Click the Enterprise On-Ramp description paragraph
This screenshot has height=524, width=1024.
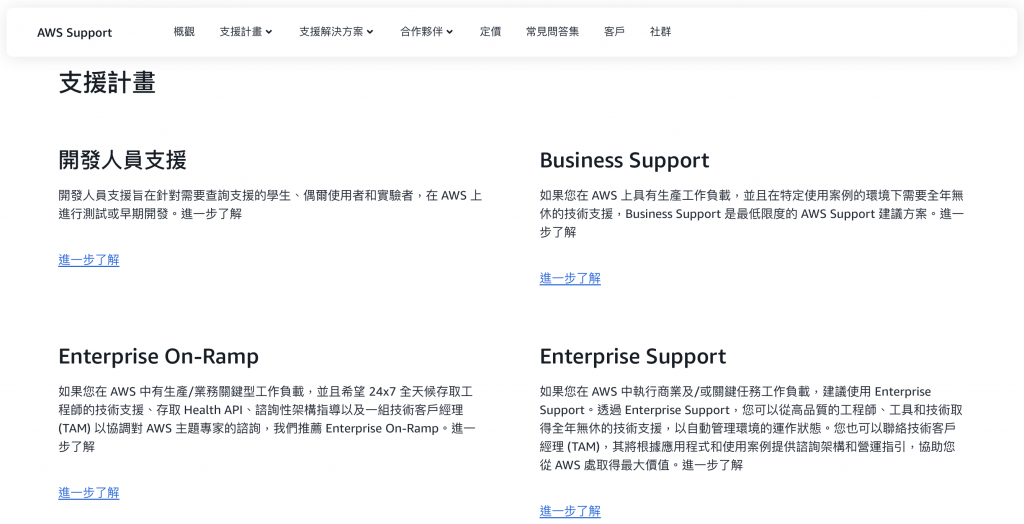pyautogui.click(x=267, y=419)
